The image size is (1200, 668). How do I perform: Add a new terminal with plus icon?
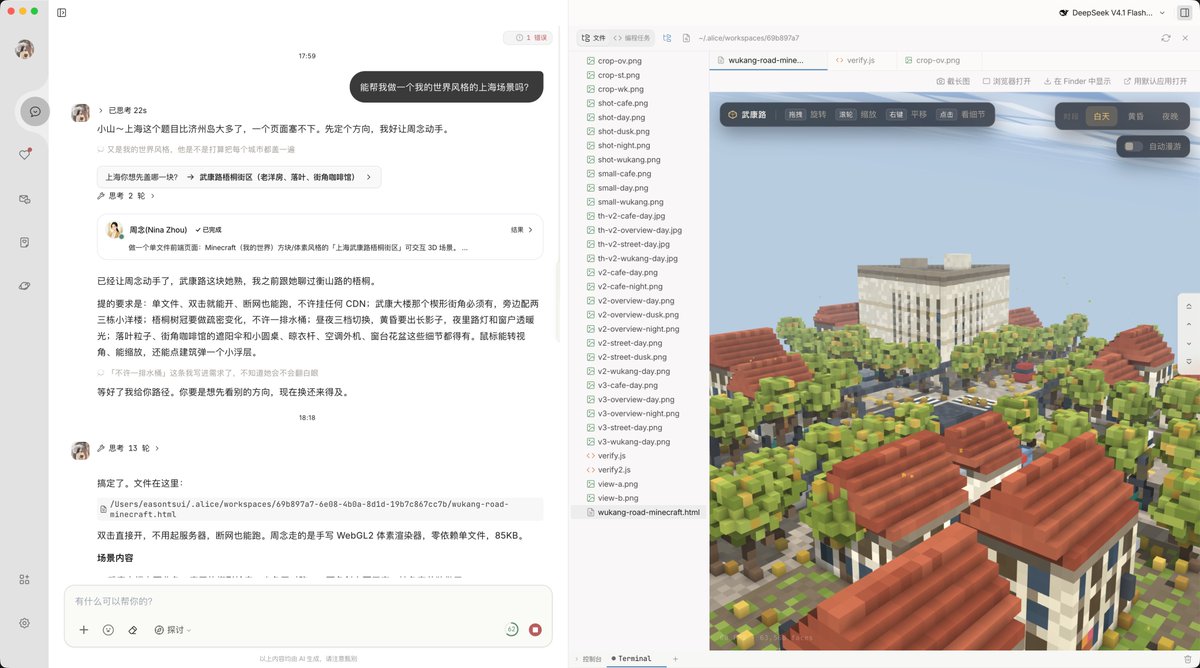(675, 659)
